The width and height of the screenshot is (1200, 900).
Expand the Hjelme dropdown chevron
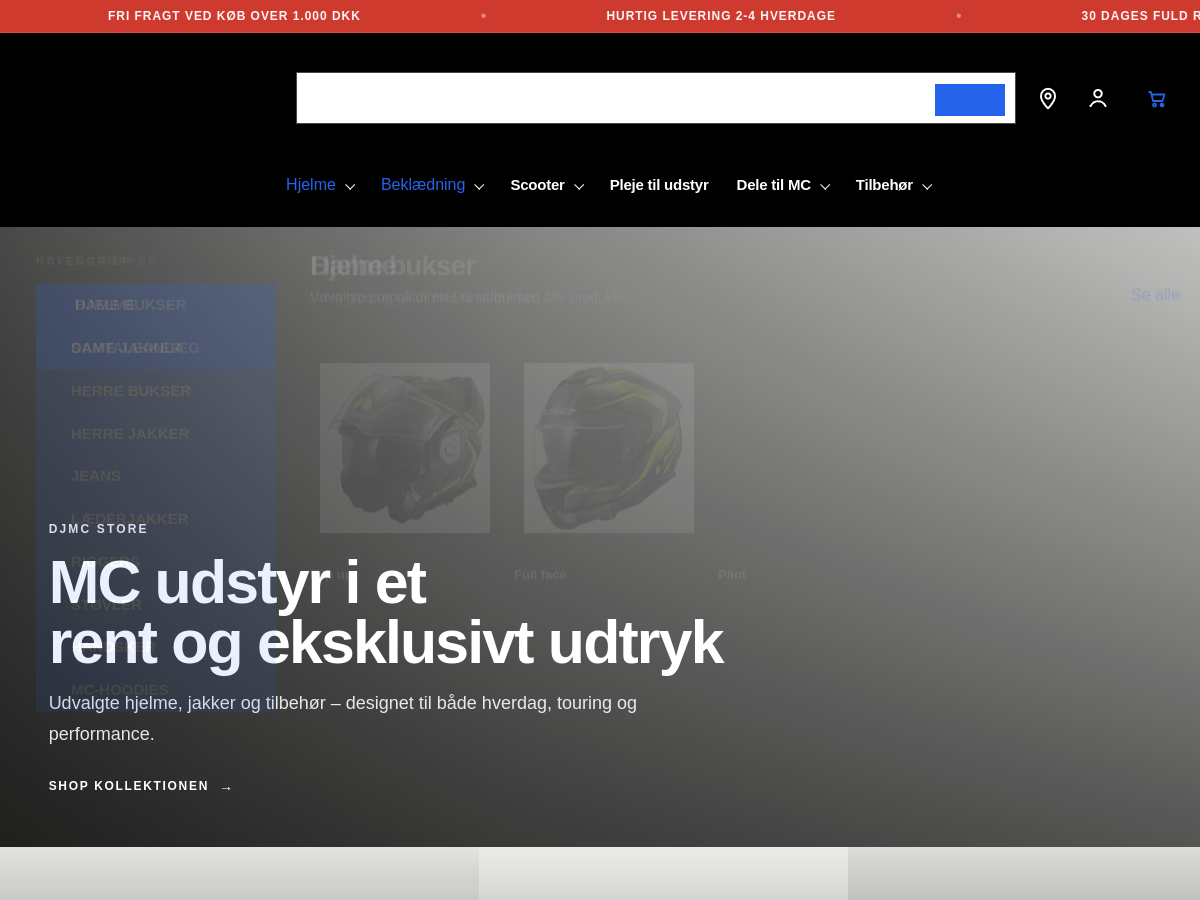(350, 186)
